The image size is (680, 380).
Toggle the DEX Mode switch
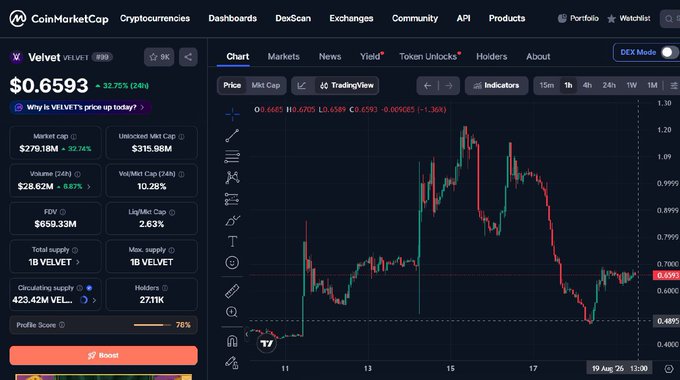pyautogui.click(x=670, y=52)
